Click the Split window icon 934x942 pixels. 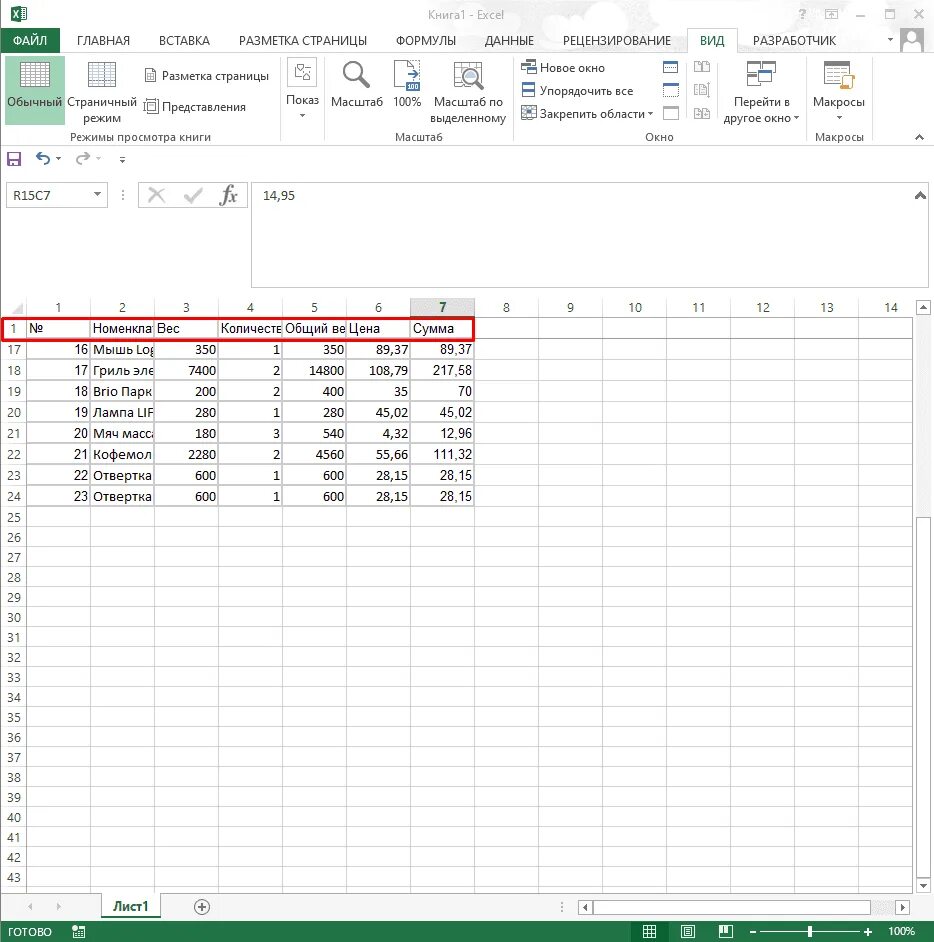click(670, 67)
